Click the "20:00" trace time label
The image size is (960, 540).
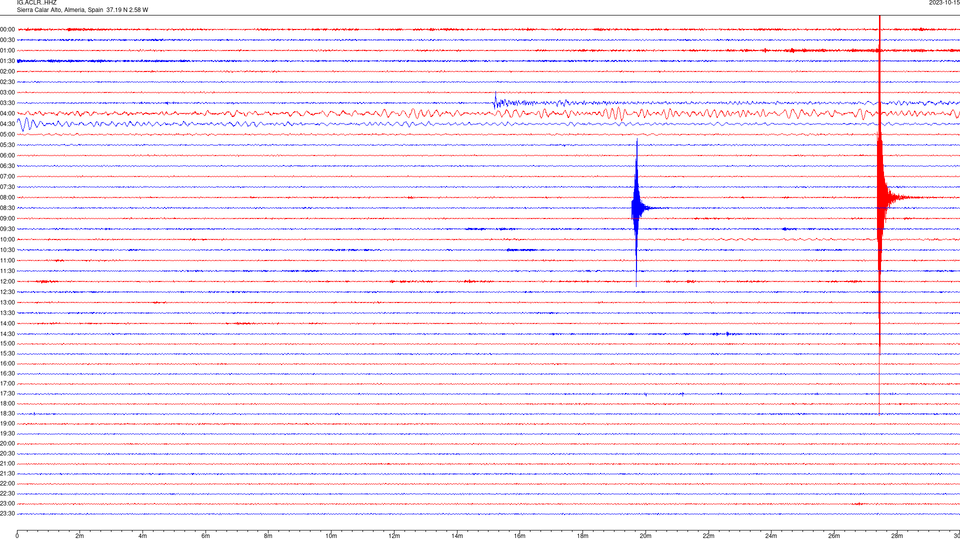pos(8,443)
